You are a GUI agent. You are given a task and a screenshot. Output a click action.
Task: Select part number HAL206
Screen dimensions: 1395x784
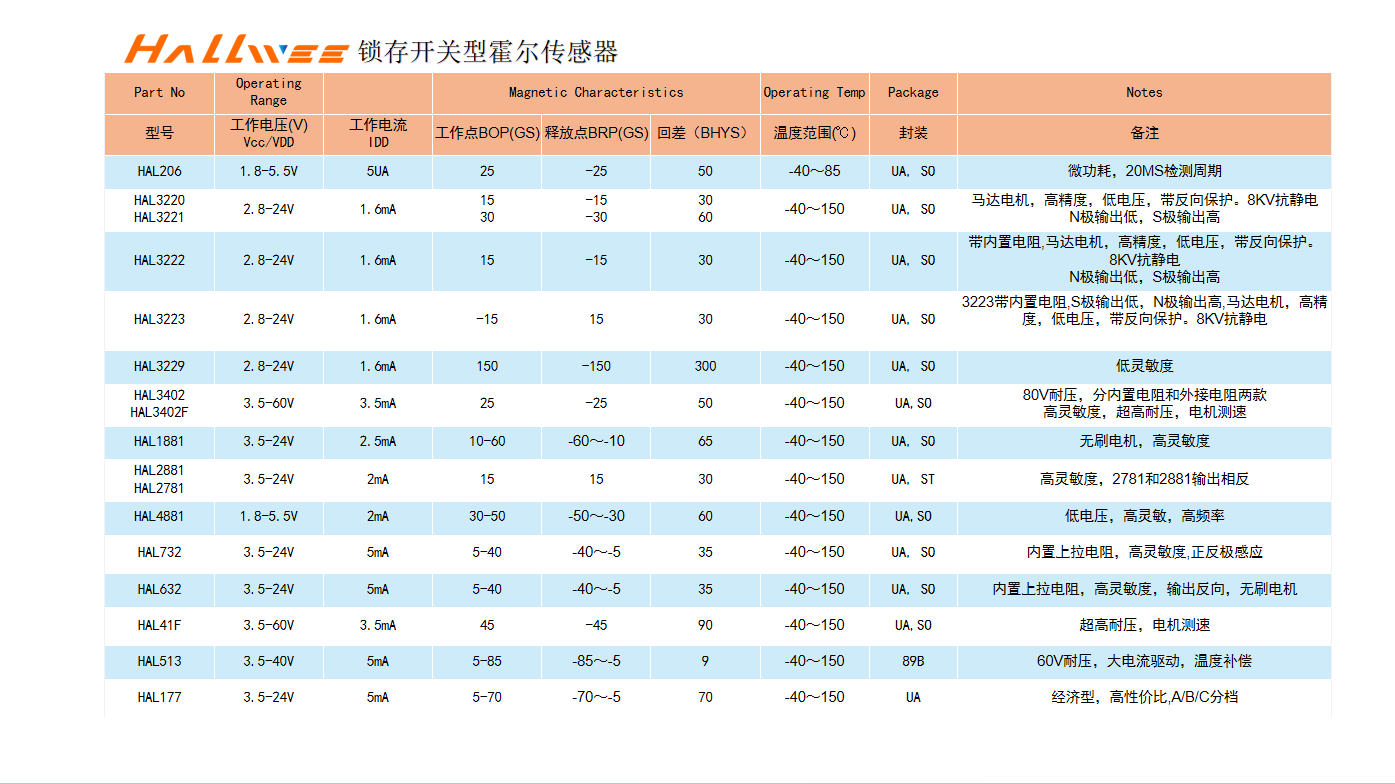coord(160,171)
